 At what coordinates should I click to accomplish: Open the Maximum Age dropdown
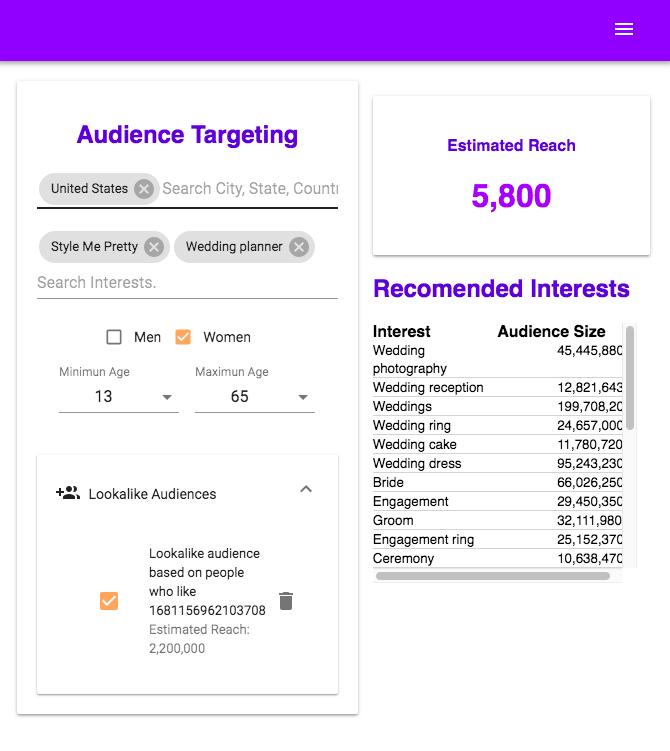tap(254, 397)
